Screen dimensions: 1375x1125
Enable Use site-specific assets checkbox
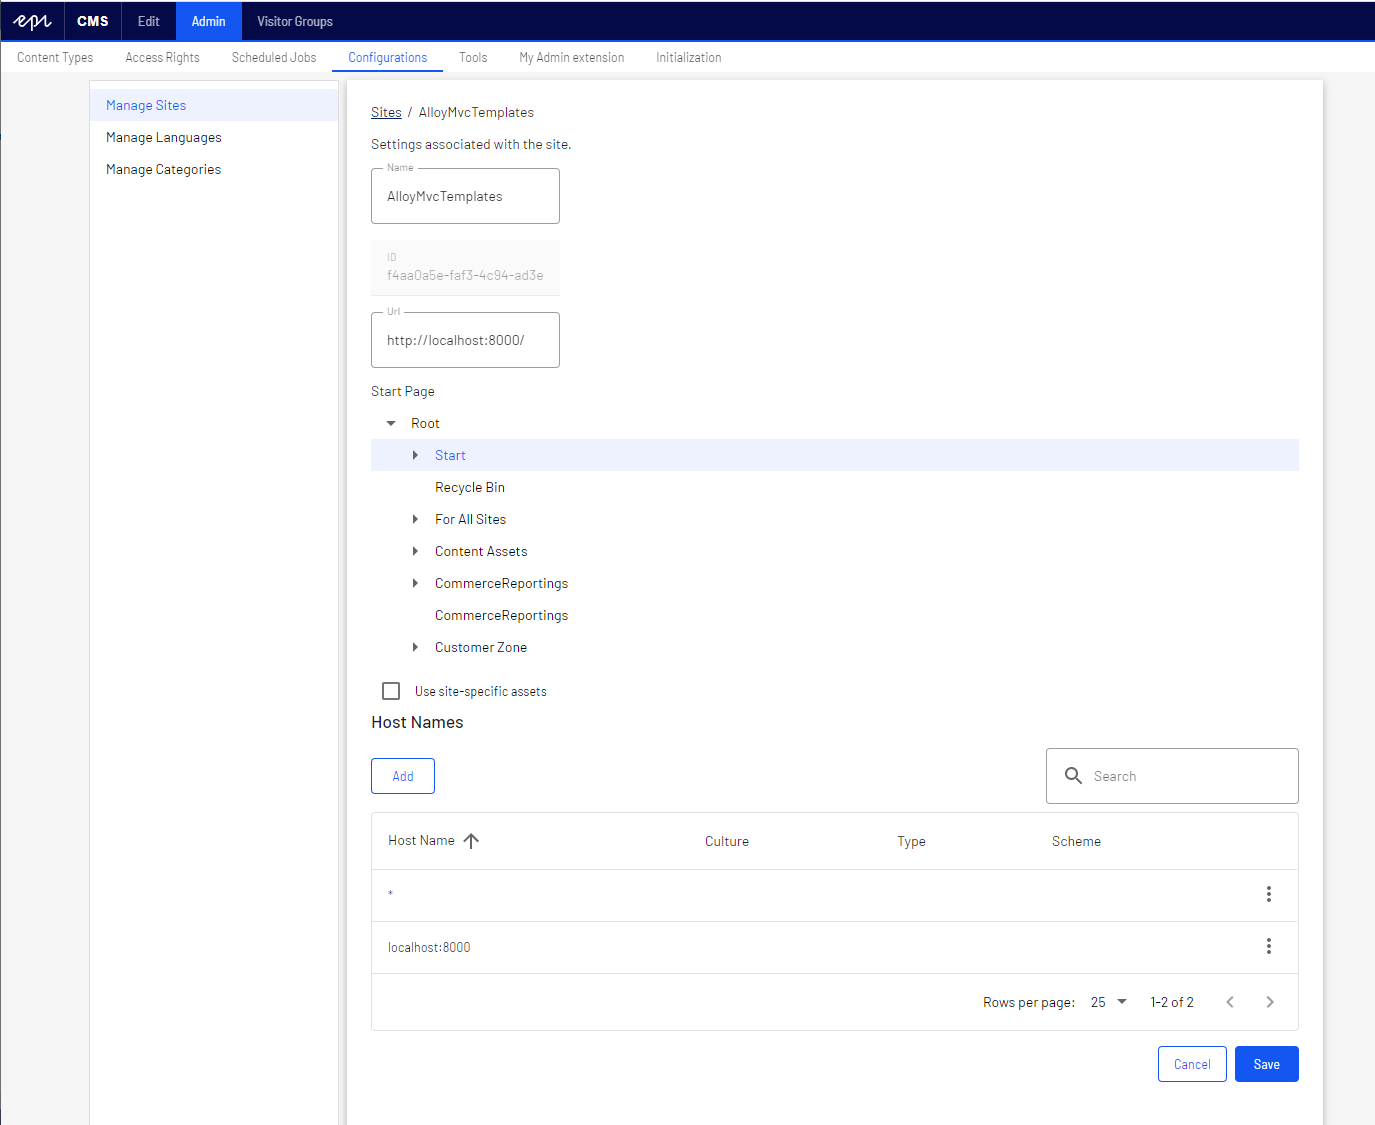(x=391, y=691)
